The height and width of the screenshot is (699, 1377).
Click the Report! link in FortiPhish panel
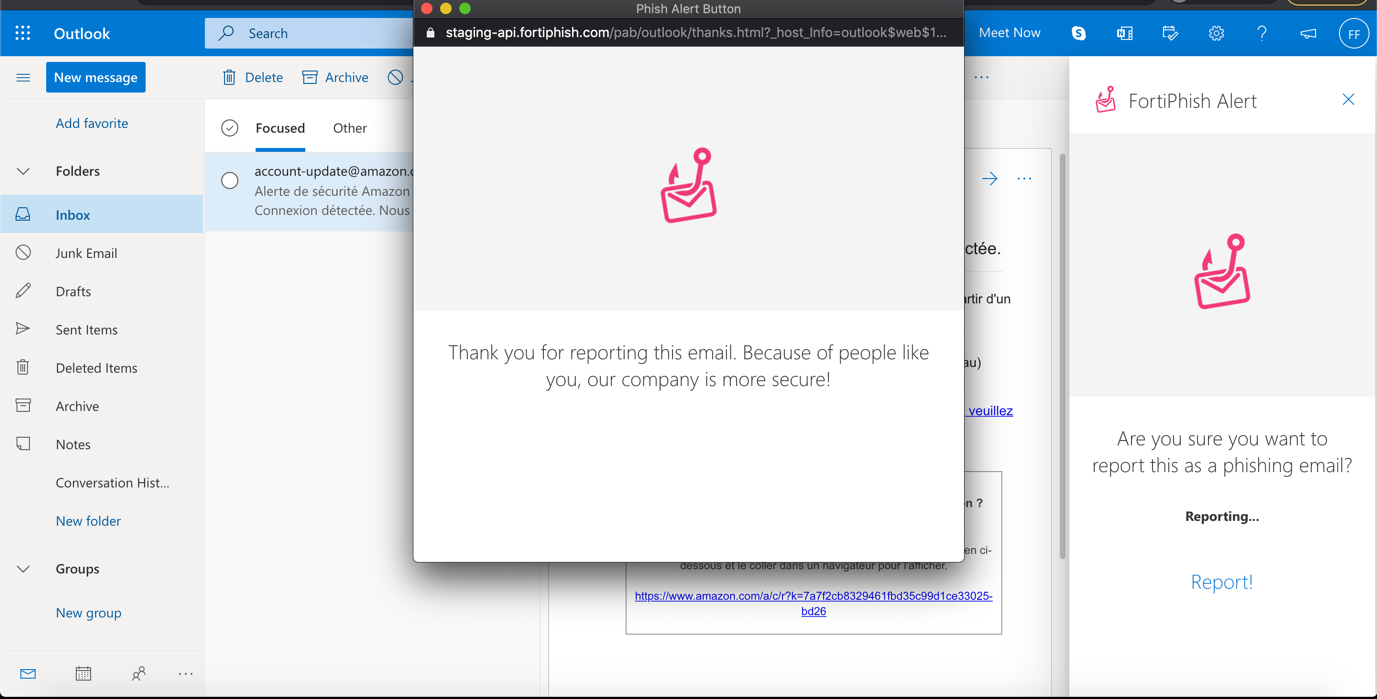click(1222, 582)
